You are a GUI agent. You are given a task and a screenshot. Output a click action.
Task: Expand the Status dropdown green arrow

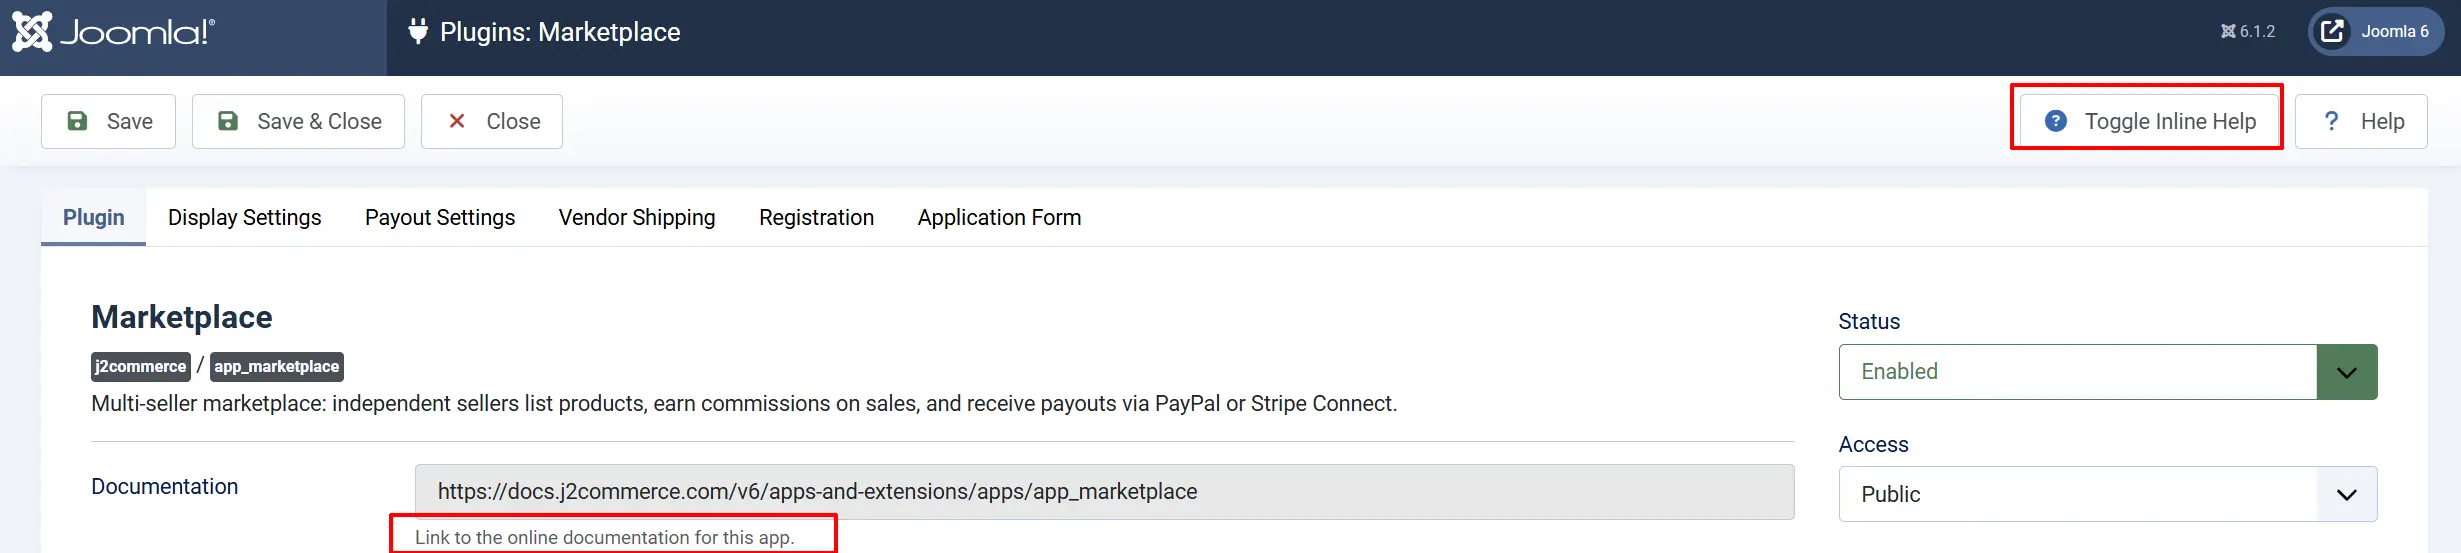2347,372
